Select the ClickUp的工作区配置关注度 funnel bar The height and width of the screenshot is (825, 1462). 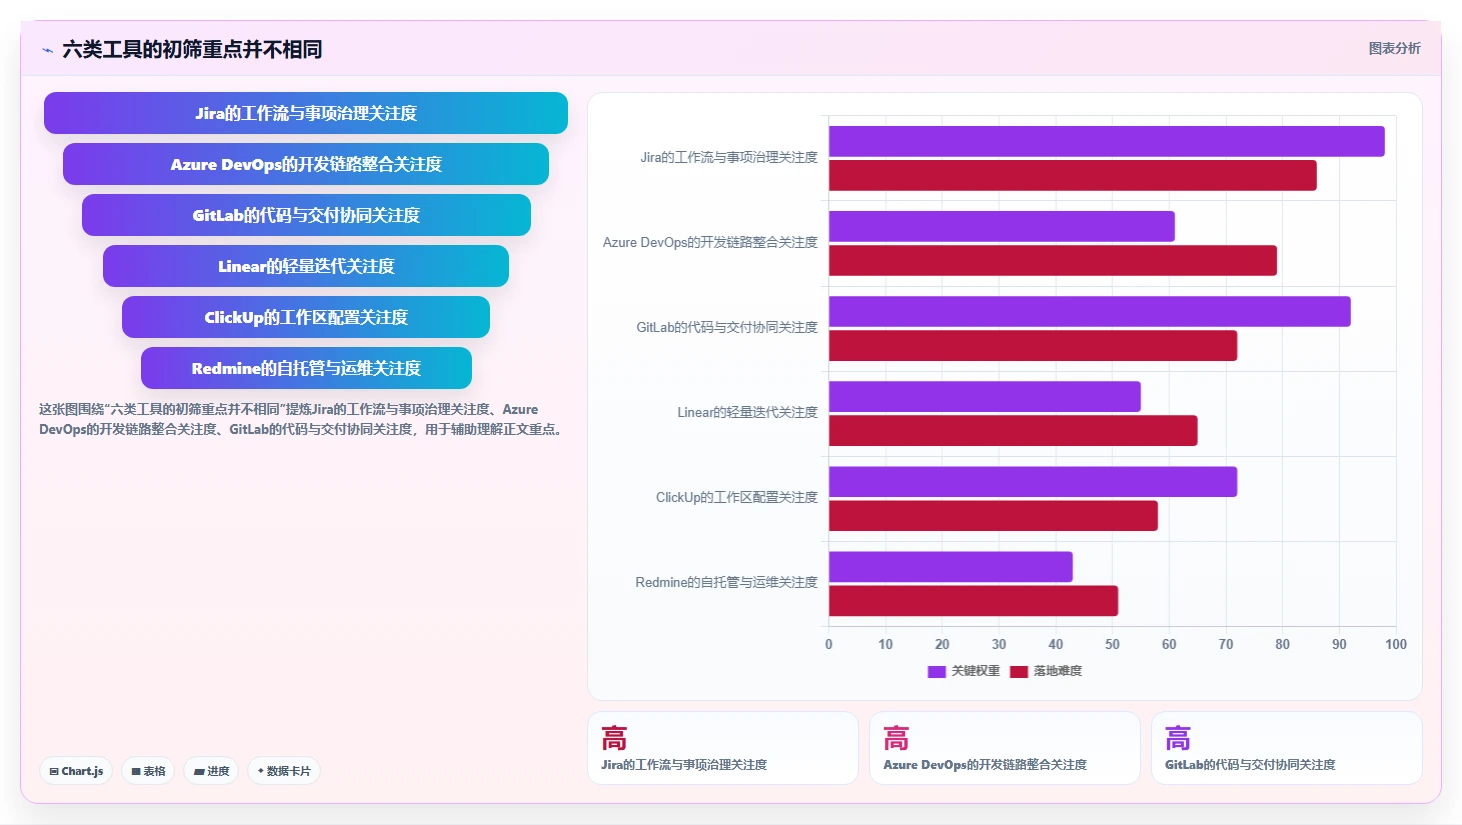coord(306,317)
